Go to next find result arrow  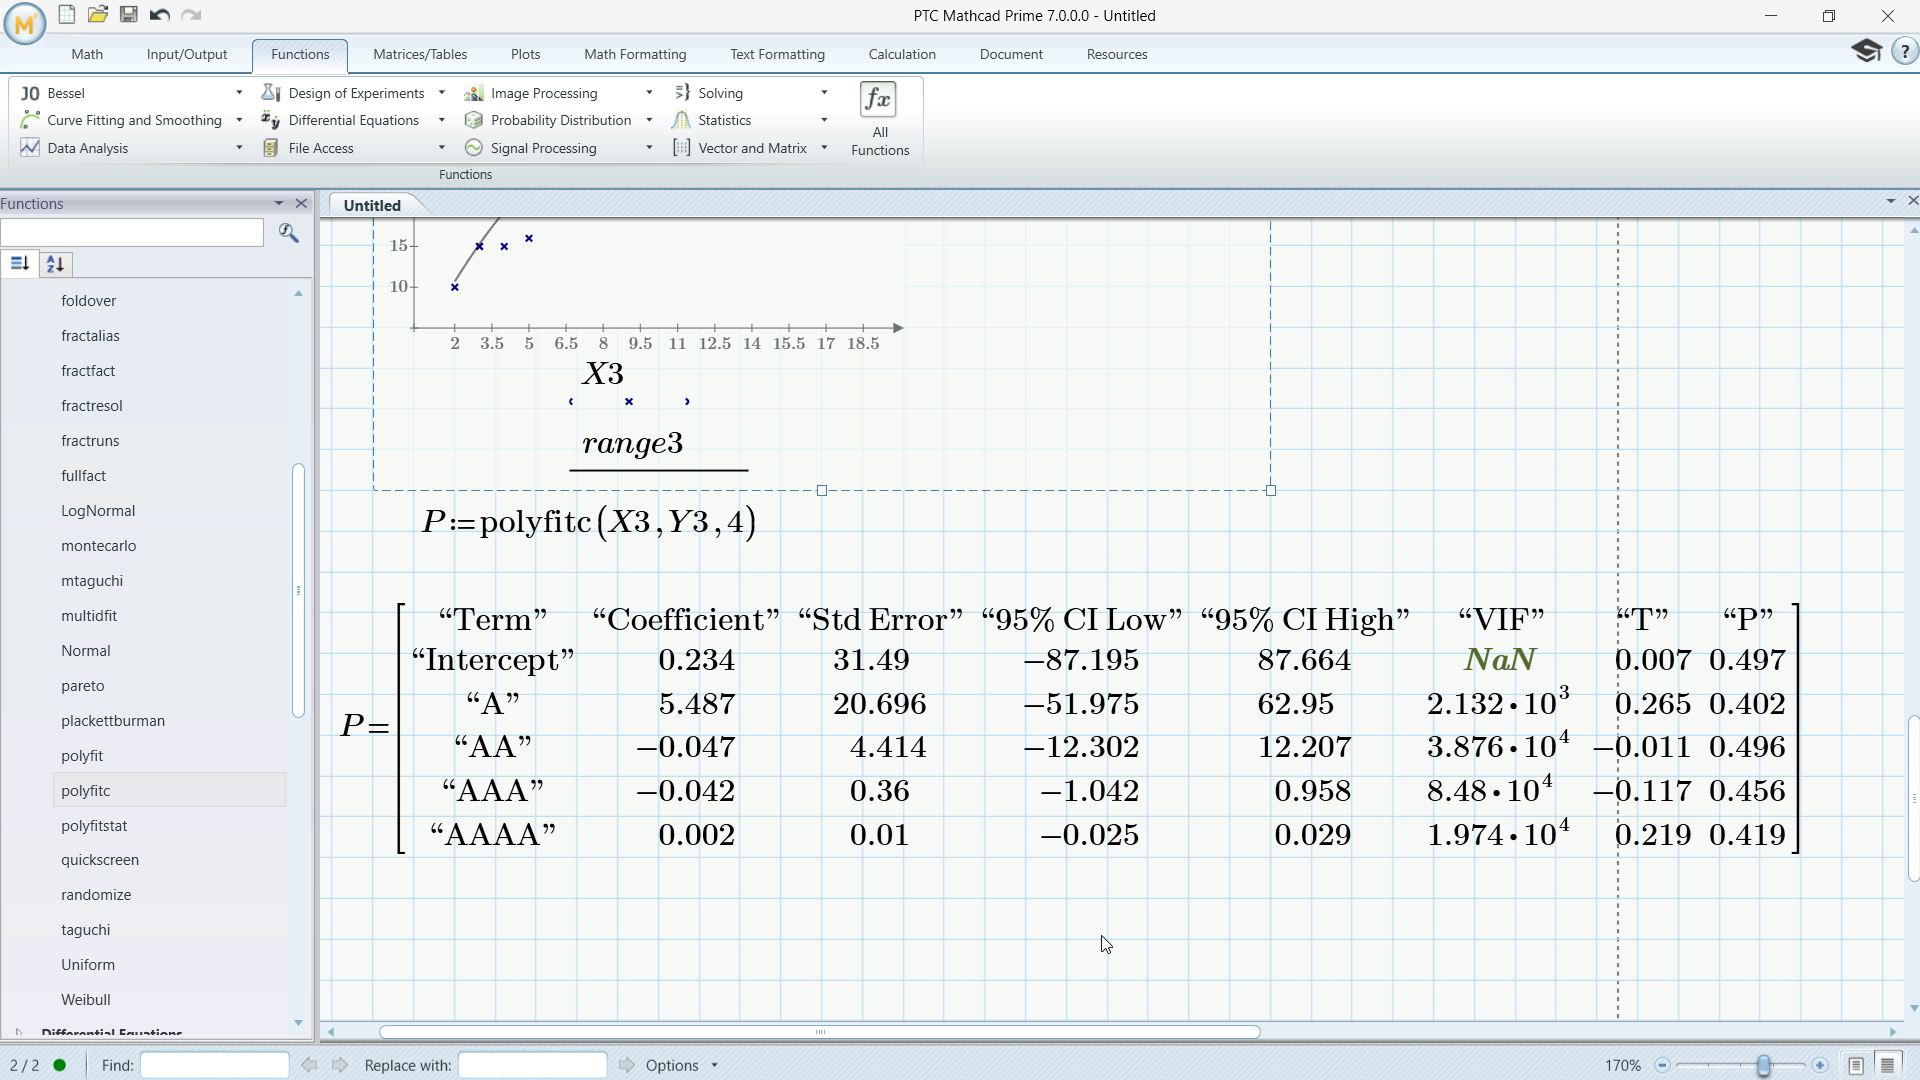point(340,1065)
